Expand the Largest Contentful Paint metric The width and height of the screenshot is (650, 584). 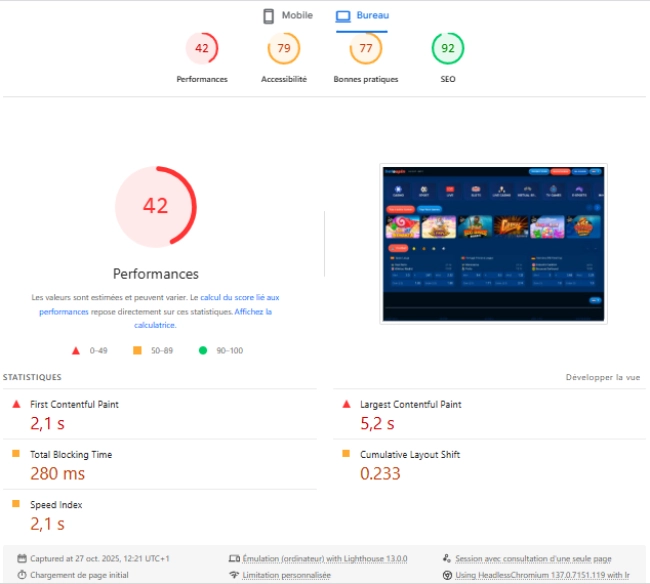[410, 405]
